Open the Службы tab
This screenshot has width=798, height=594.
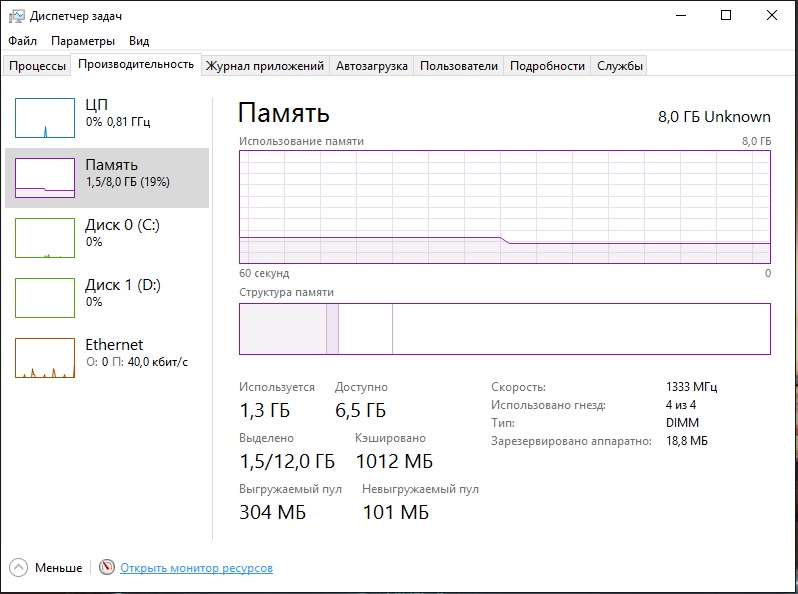point(620,66)
